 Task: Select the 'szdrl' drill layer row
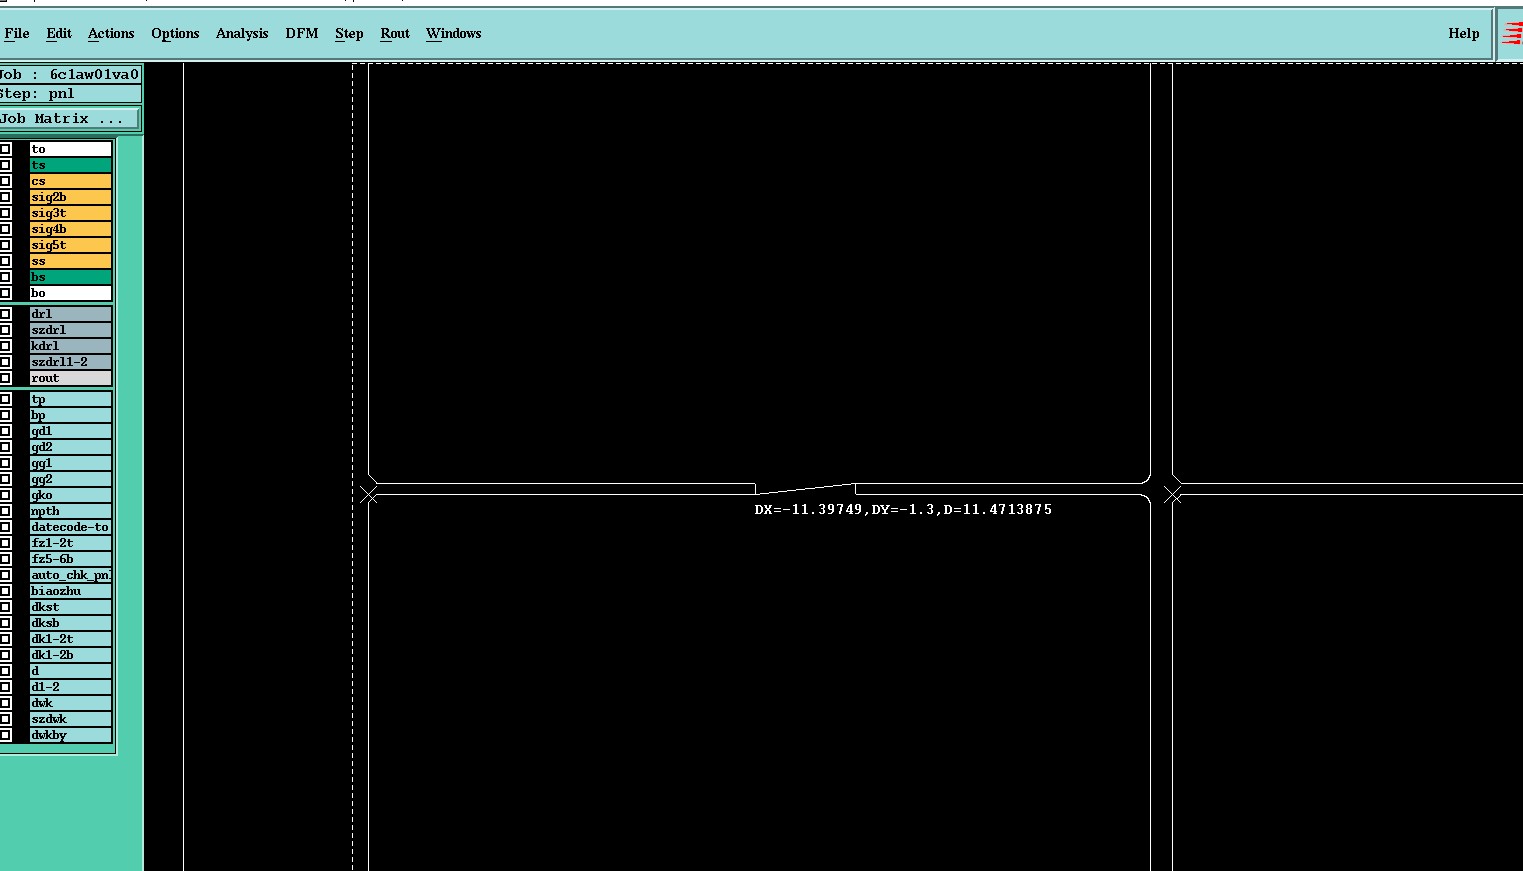pos(70,330)
